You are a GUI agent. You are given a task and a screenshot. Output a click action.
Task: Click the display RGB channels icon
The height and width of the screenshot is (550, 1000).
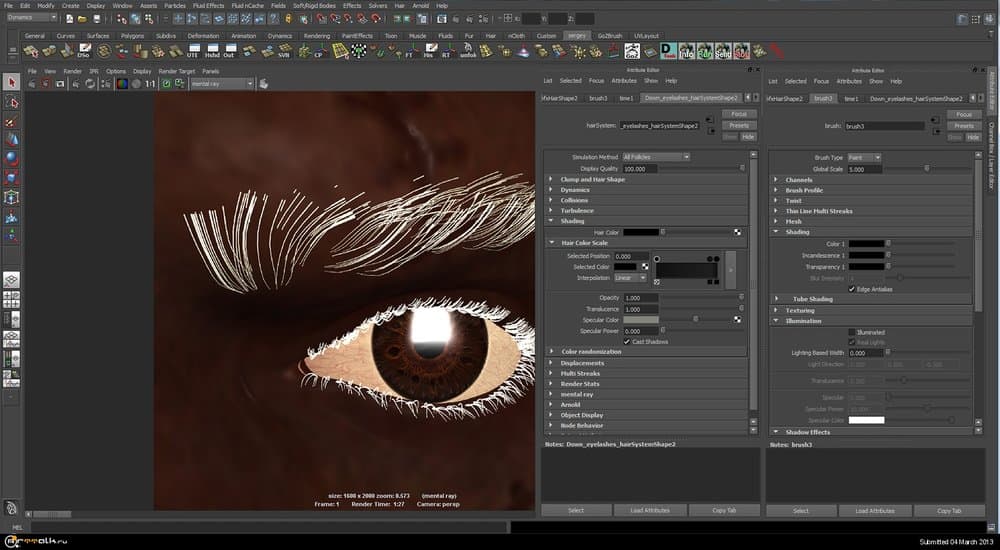tap(121, 85)
